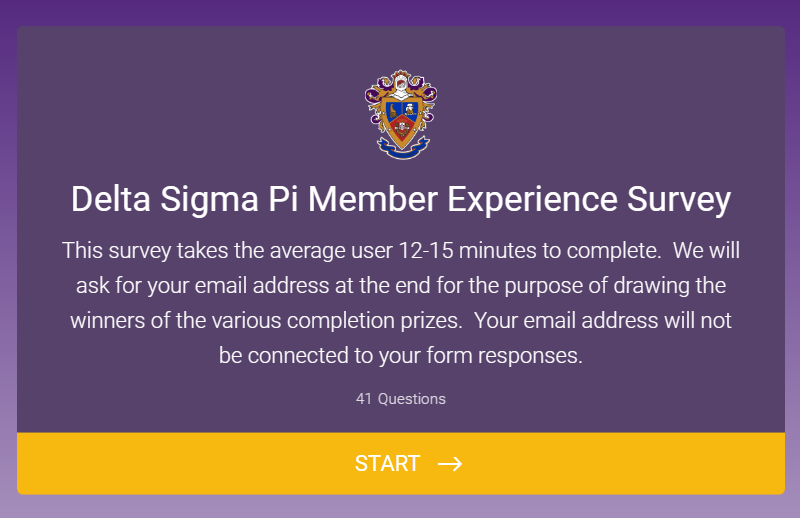This screenshot has width=800, height=518.
Task: Click the knight helmet atop the crest
Action: tap(401, 87)
